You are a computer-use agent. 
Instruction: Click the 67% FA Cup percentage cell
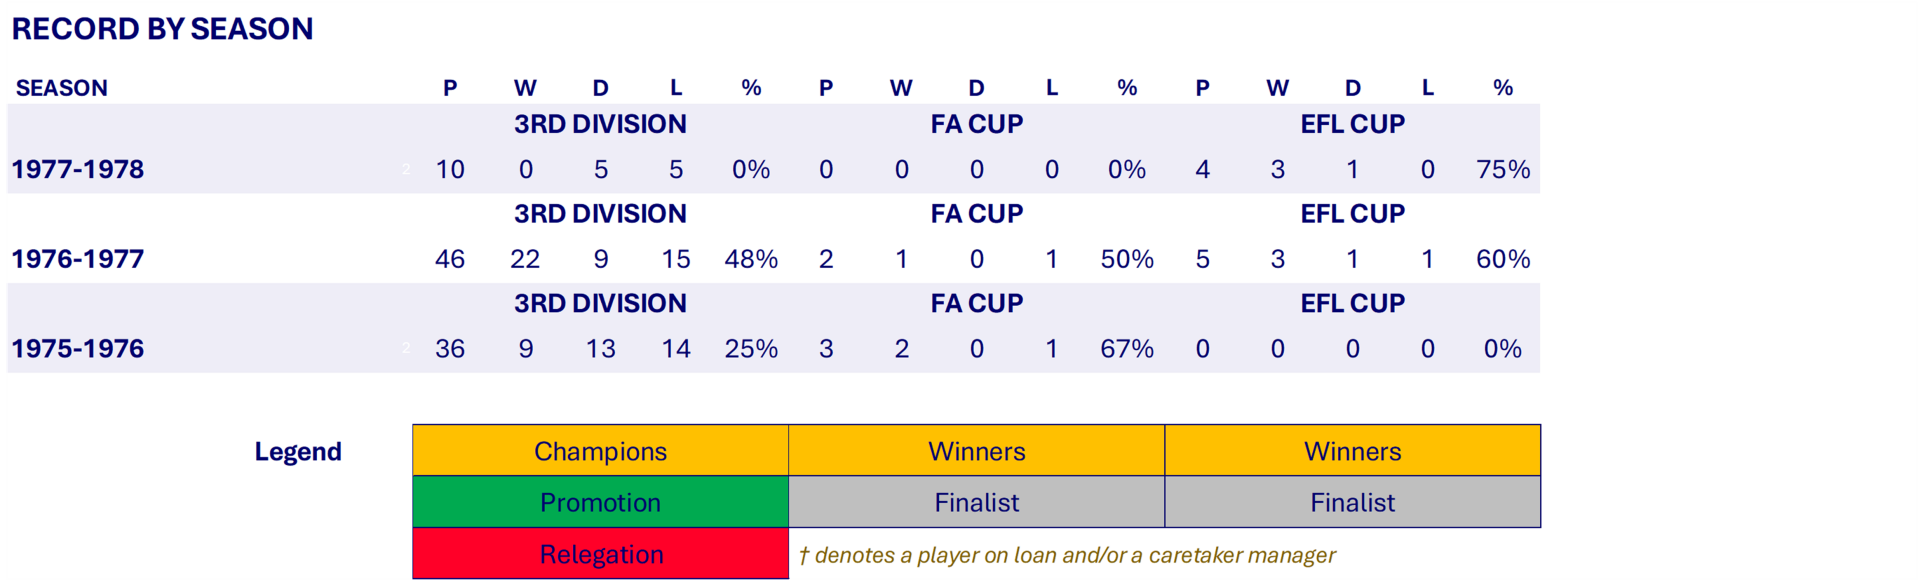point(1126,349)
